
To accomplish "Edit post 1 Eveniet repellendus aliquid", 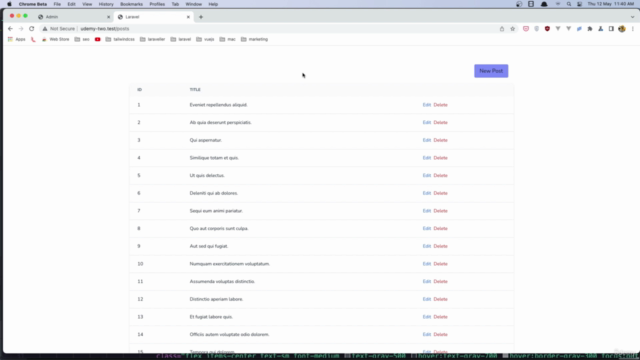I will tap(427, 105).
